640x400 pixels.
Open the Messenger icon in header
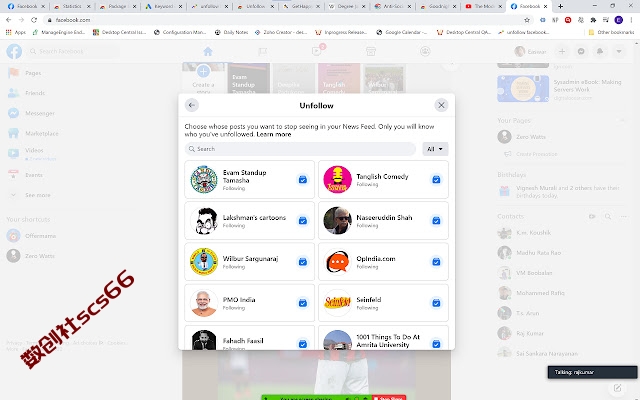581,51
